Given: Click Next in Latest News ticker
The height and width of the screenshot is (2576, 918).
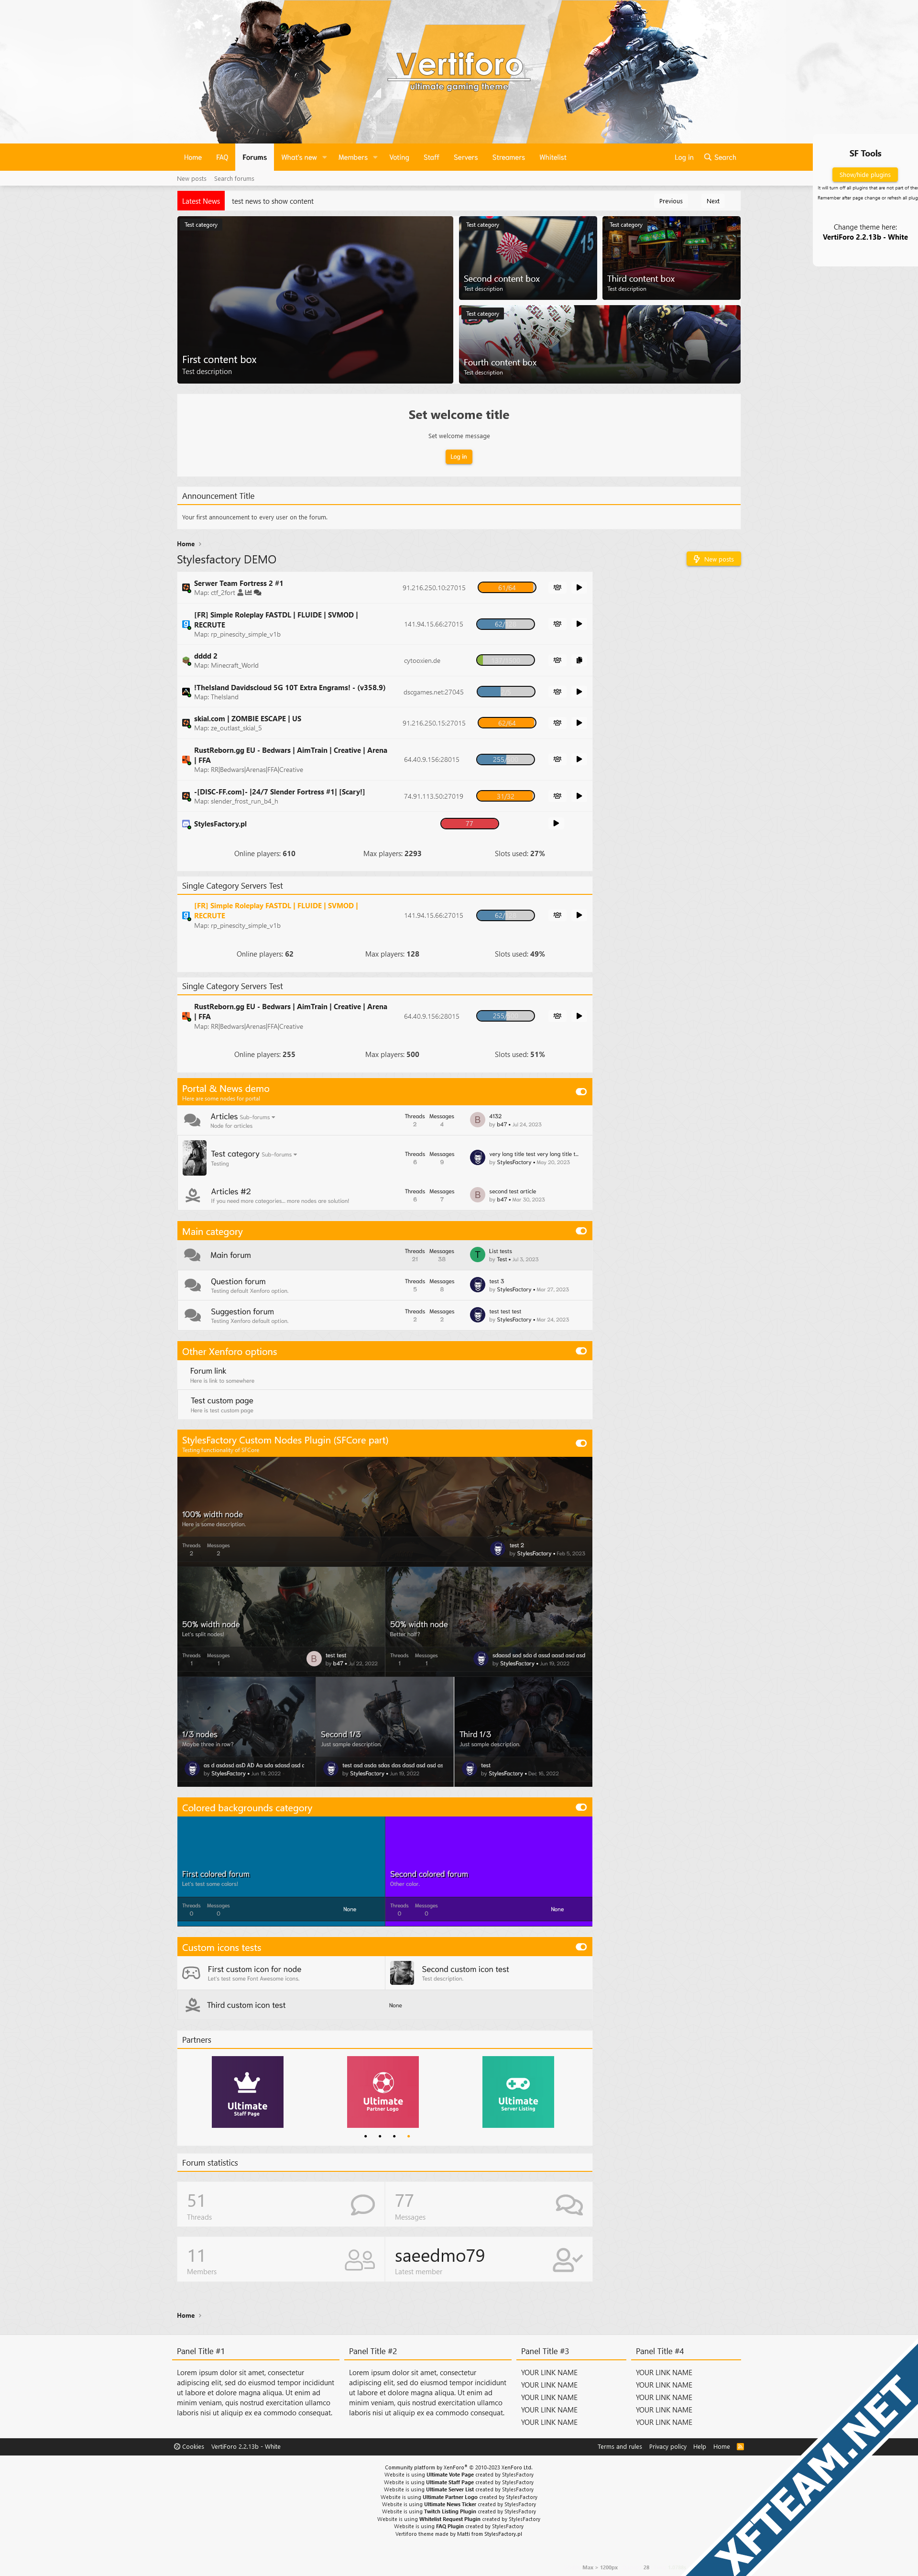Looking at the screenshot, I should pos(713,201).
